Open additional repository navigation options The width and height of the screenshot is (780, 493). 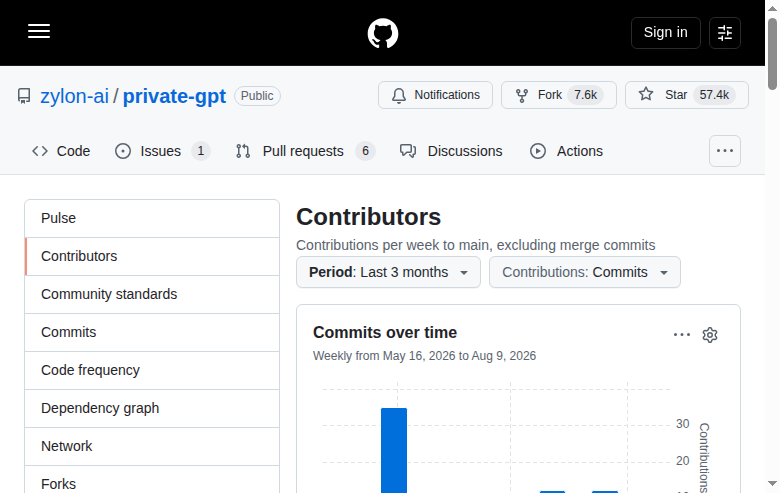(725, 151)
